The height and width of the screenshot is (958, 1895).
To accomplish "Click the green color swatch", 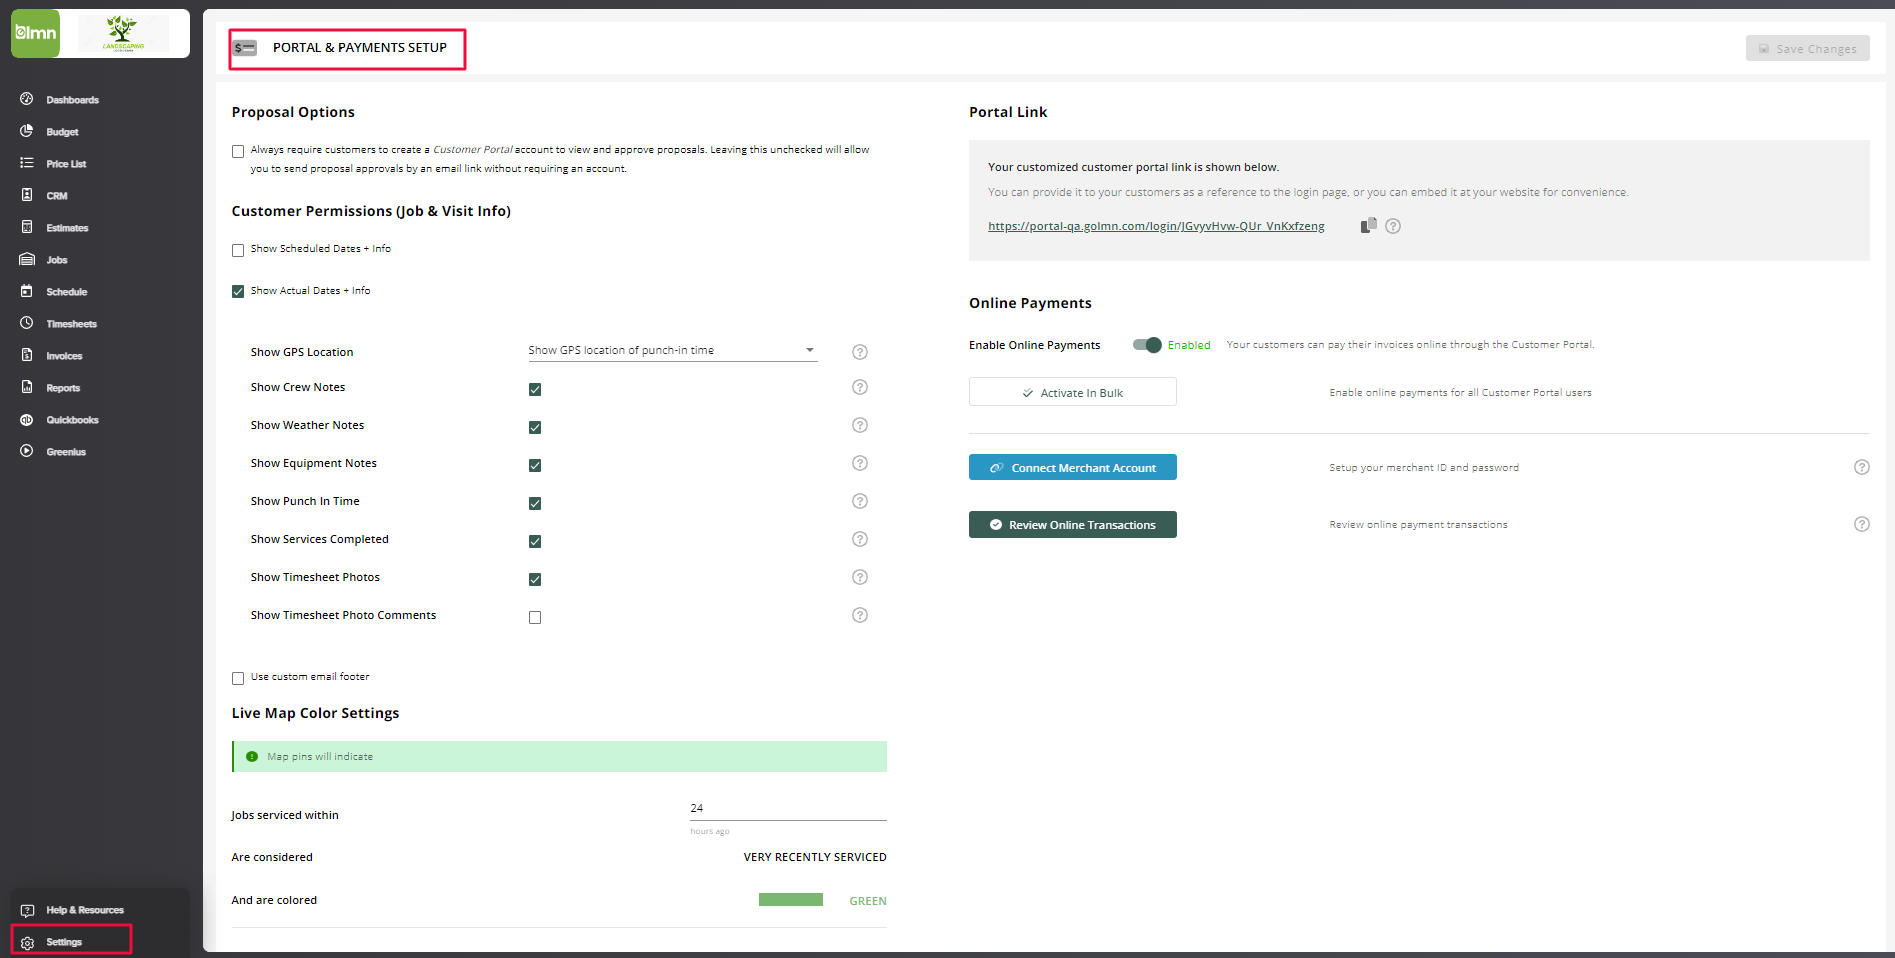I will [x=790, y=900].
